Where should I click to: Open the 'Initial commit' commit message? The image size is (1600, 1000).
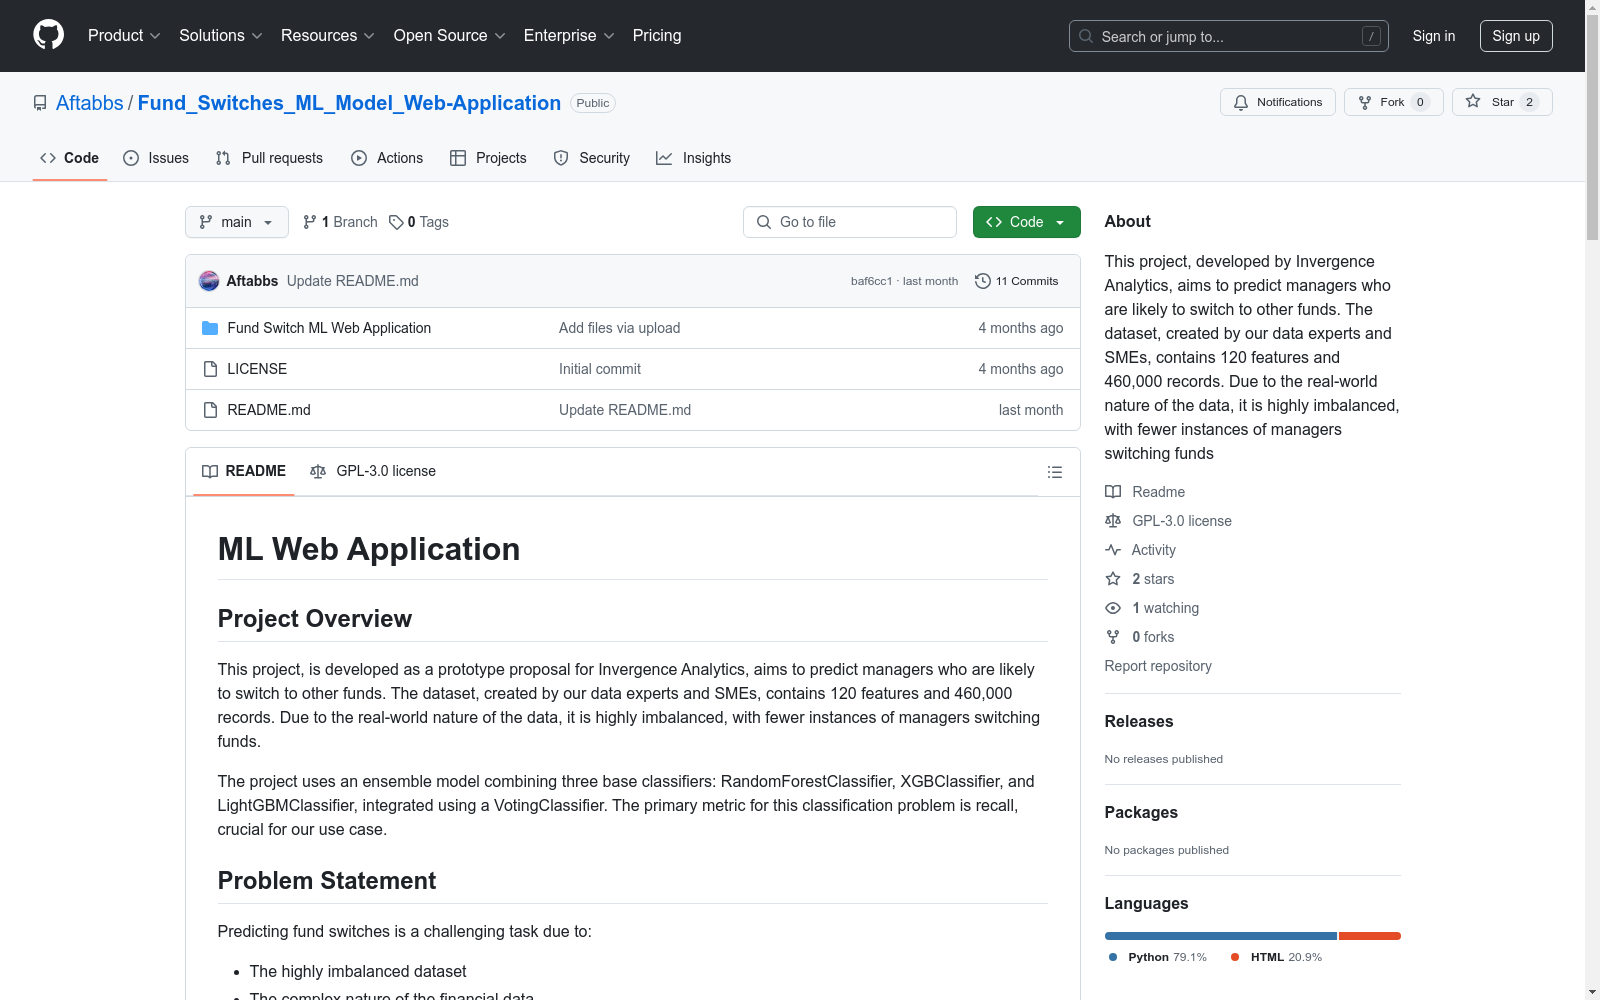click(600, 369)
